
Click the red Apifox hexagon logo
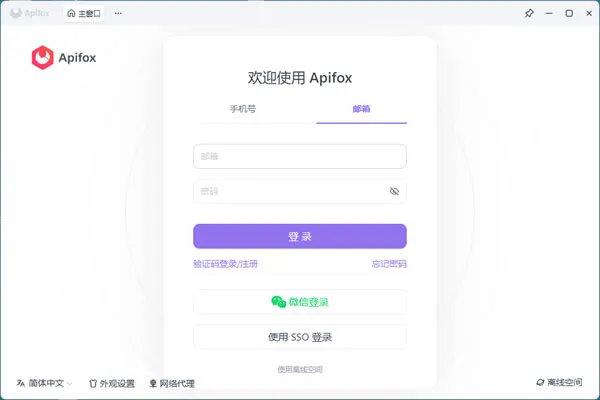click(x=42, y=58)
